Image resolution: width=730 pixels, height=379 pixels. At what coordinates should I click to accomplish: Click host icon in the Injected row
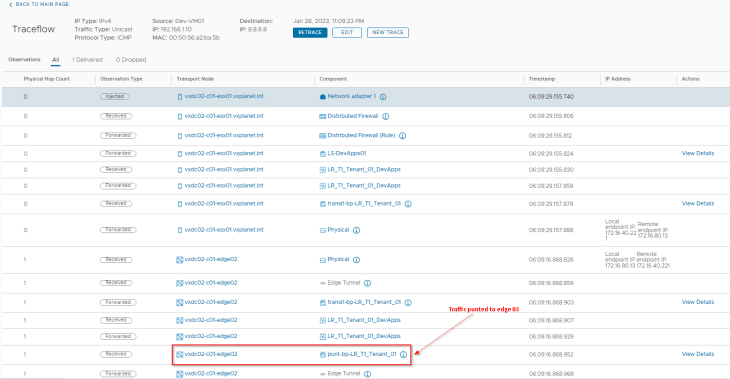pos(180,97)
